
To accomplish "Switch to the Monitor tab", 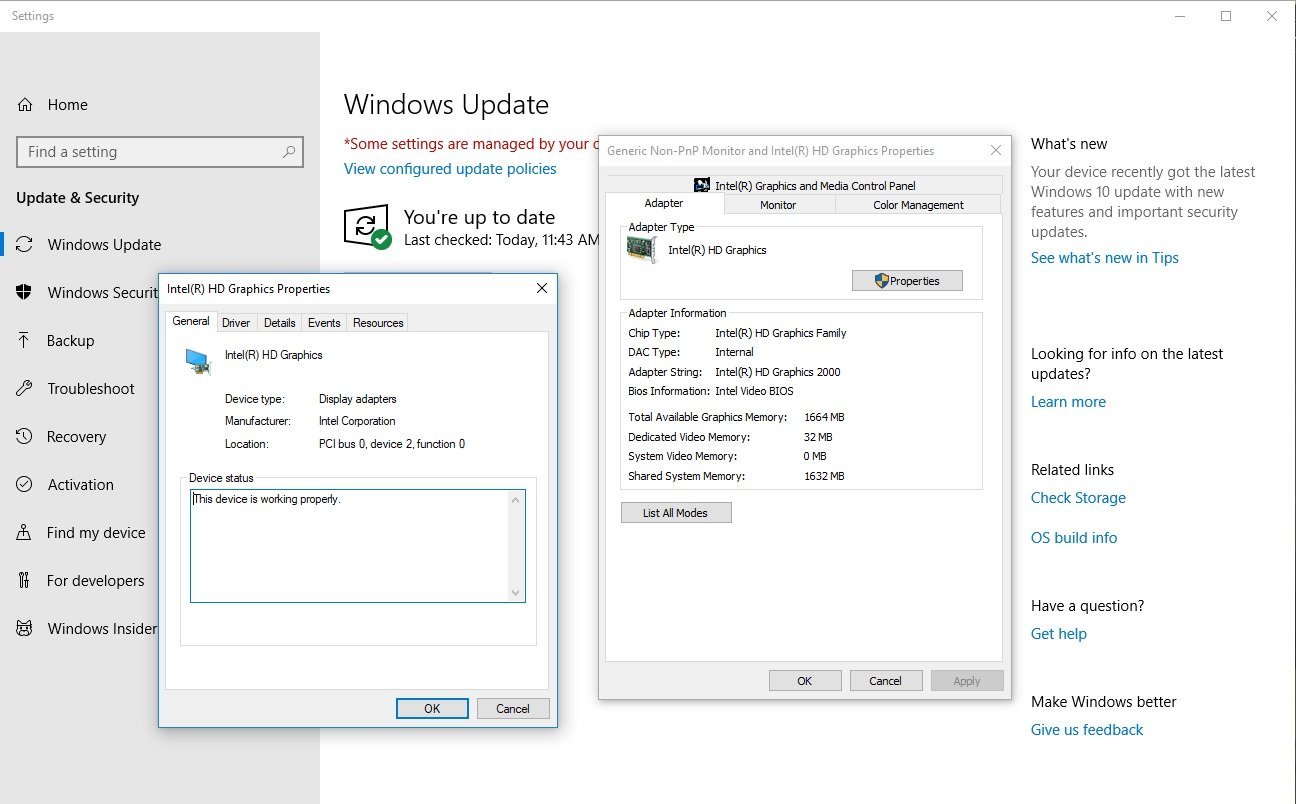I will [778, 205].
